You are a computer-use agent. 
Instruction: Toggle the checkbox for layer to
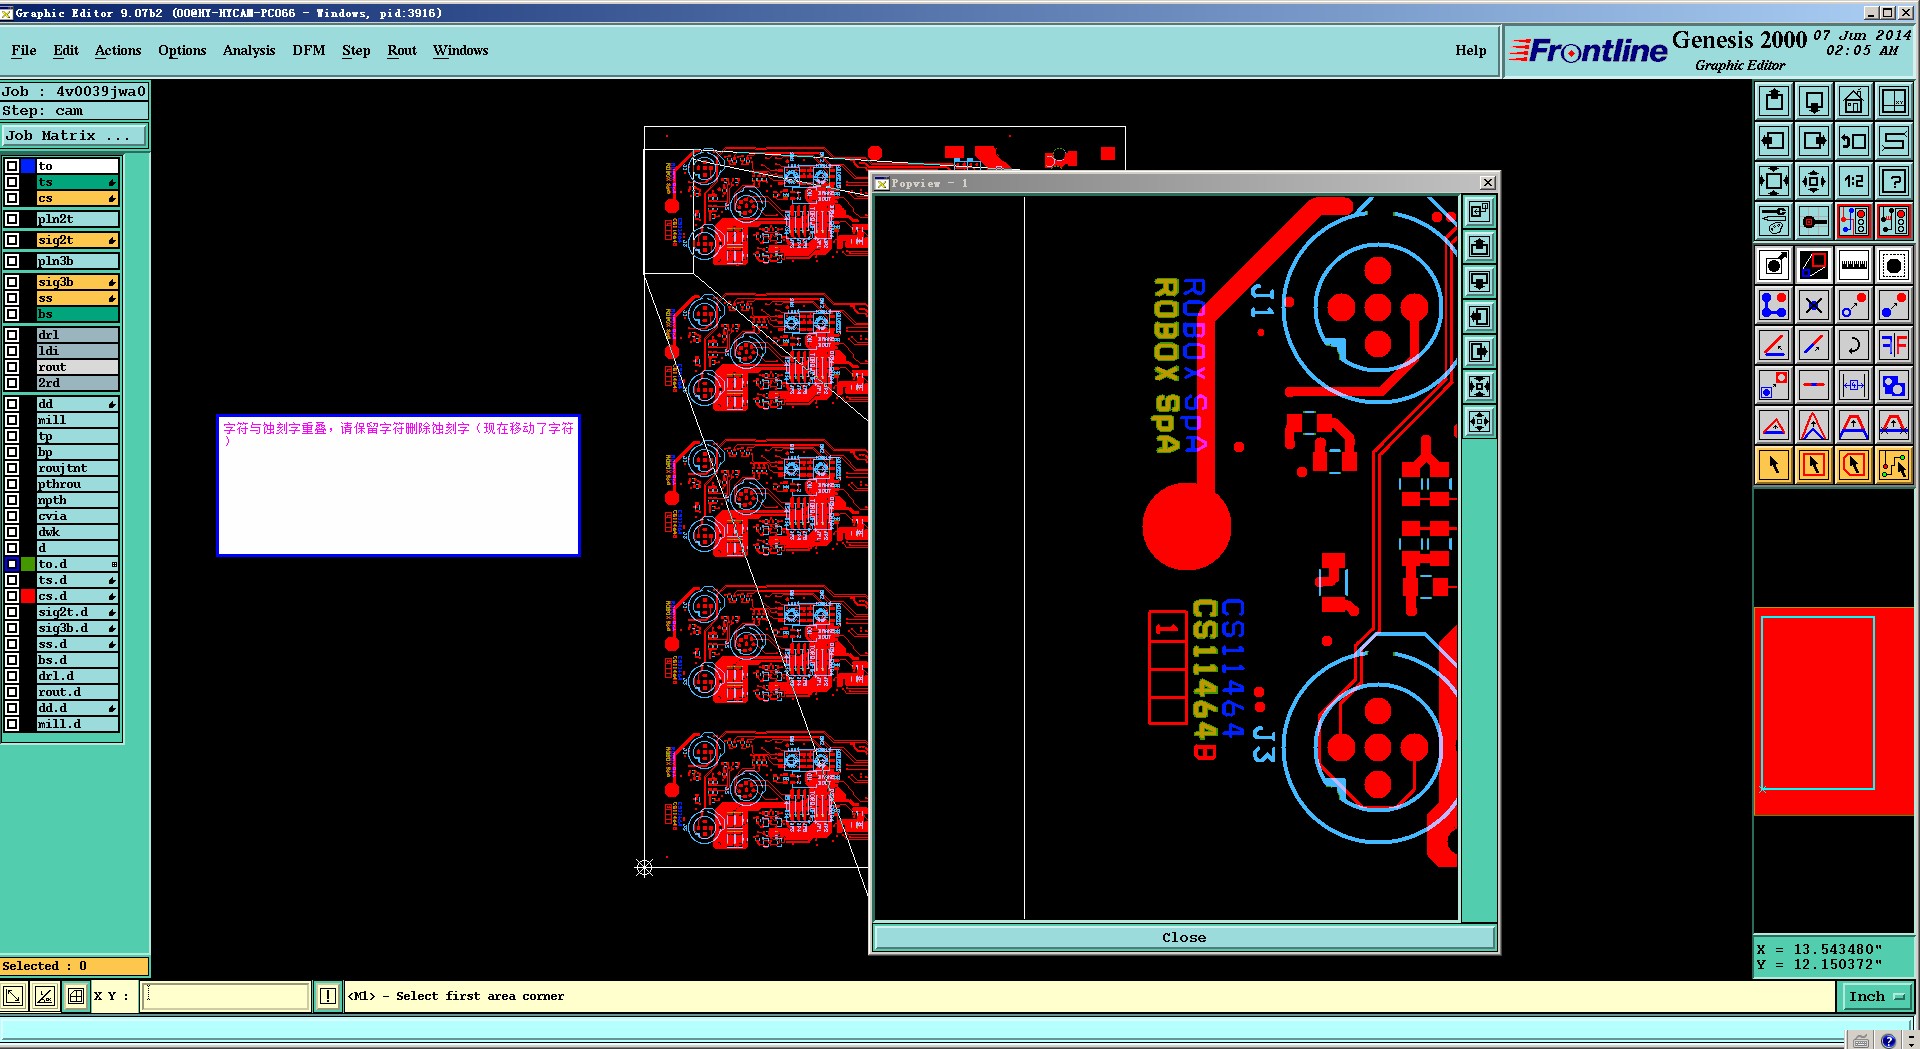[12, 166]
